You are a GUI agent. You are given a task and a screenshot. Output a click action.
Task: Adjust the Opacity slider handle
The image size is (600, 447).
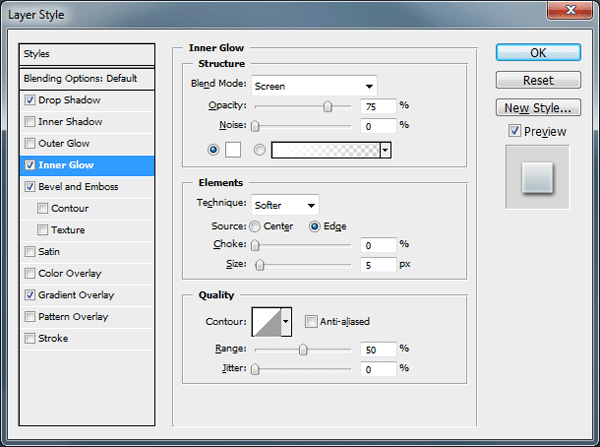click(328, 106)
